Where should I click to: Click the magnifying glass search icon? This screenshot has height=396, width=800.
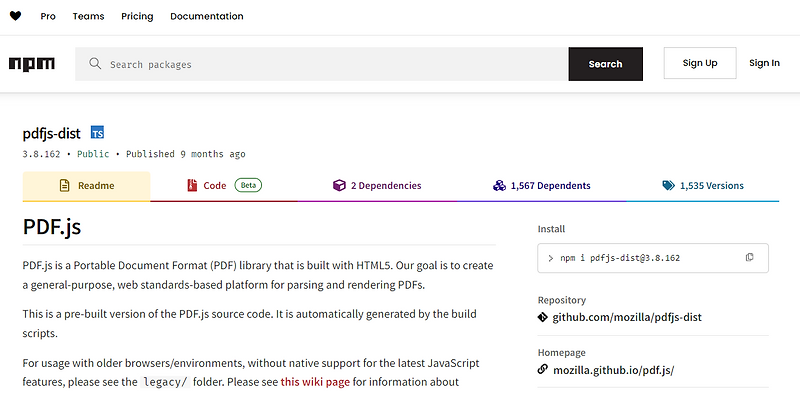click(95, 64)
